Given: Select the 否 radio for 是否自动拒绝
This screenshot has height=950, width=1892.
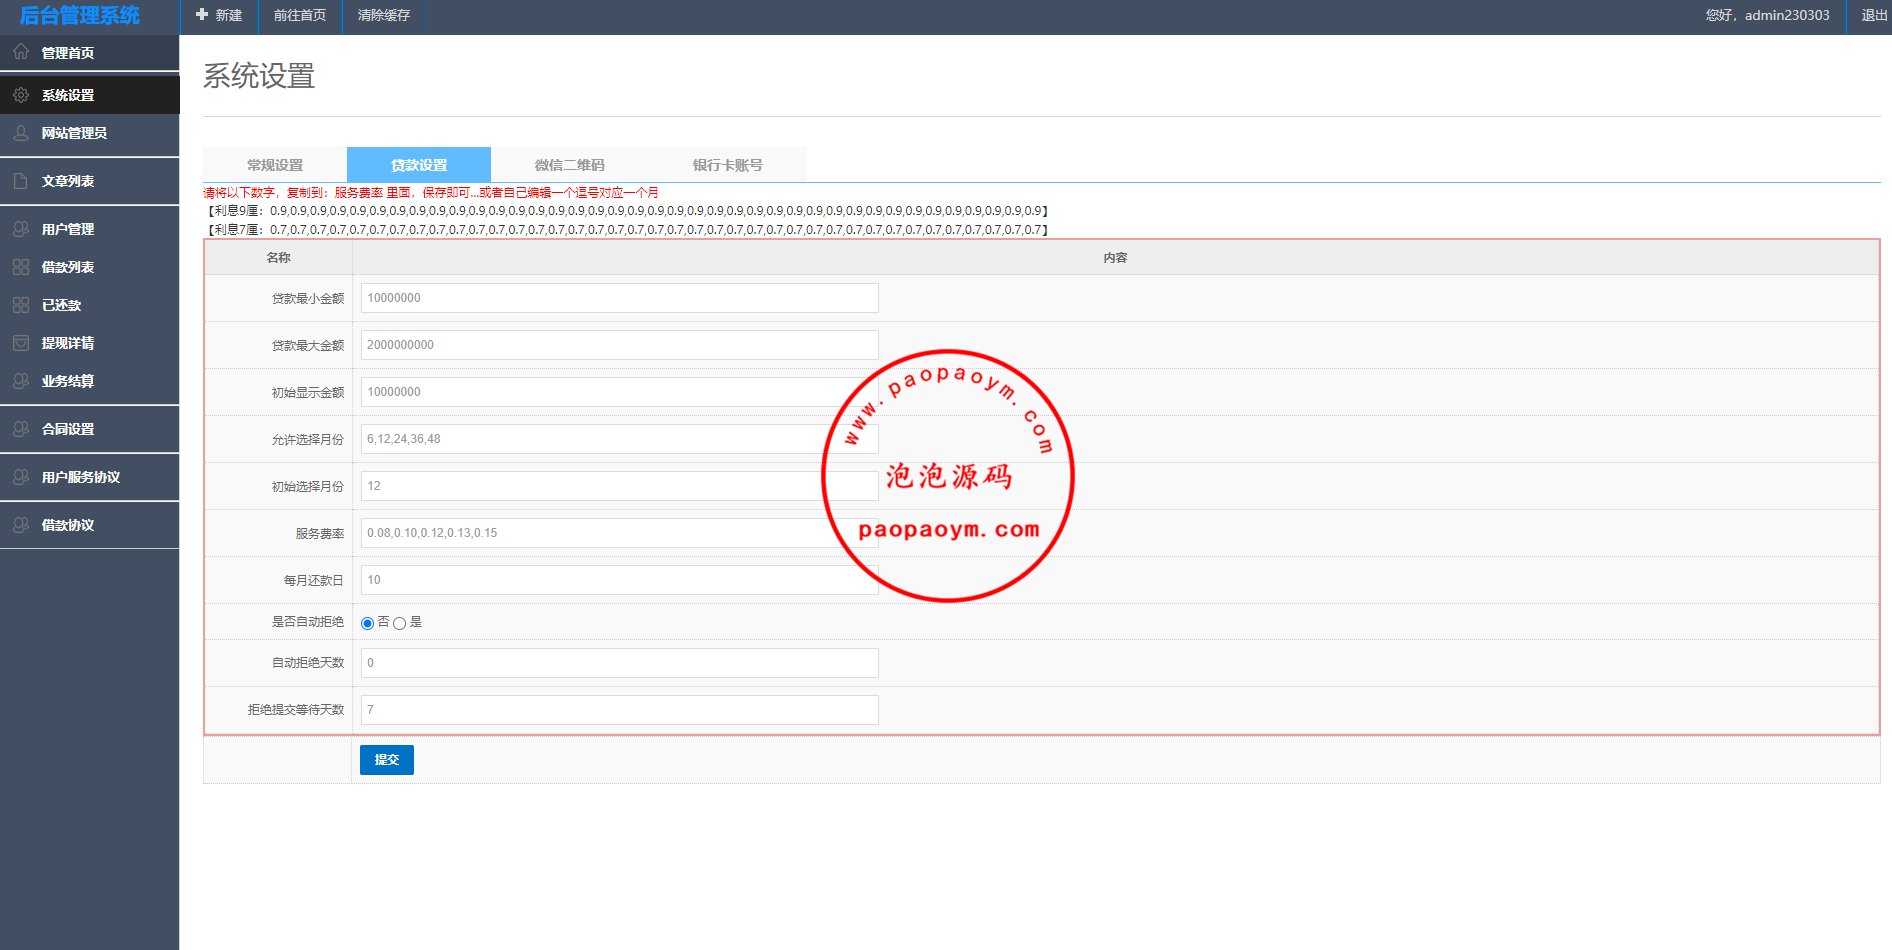Looking at the screenshot, I should pyautogui.click(x=367, y=623).
